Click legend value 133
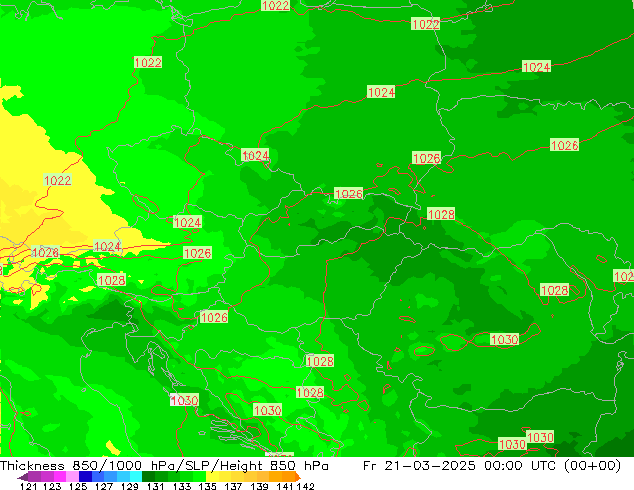634x490 pixels. pyautogui.click(x=181, y=486)
